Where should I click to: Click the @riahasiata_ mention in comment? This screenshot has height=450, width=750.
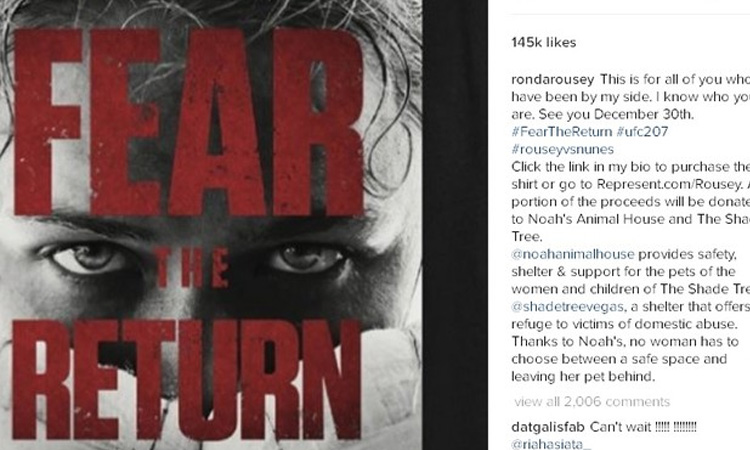tap(551, 444)
